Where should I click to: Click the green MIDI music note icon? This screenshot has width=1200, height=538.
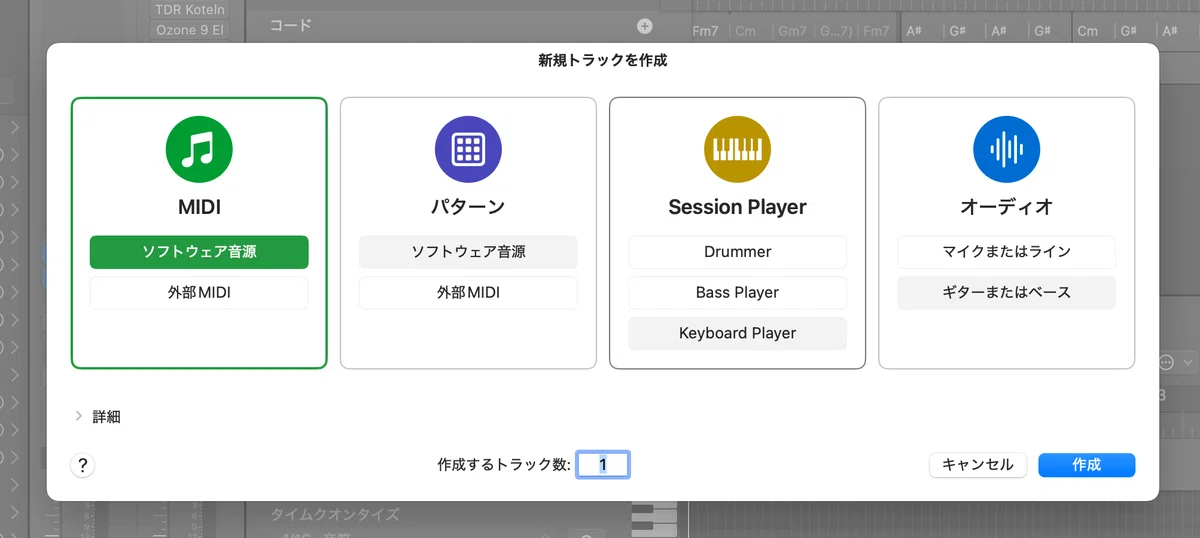199,149
